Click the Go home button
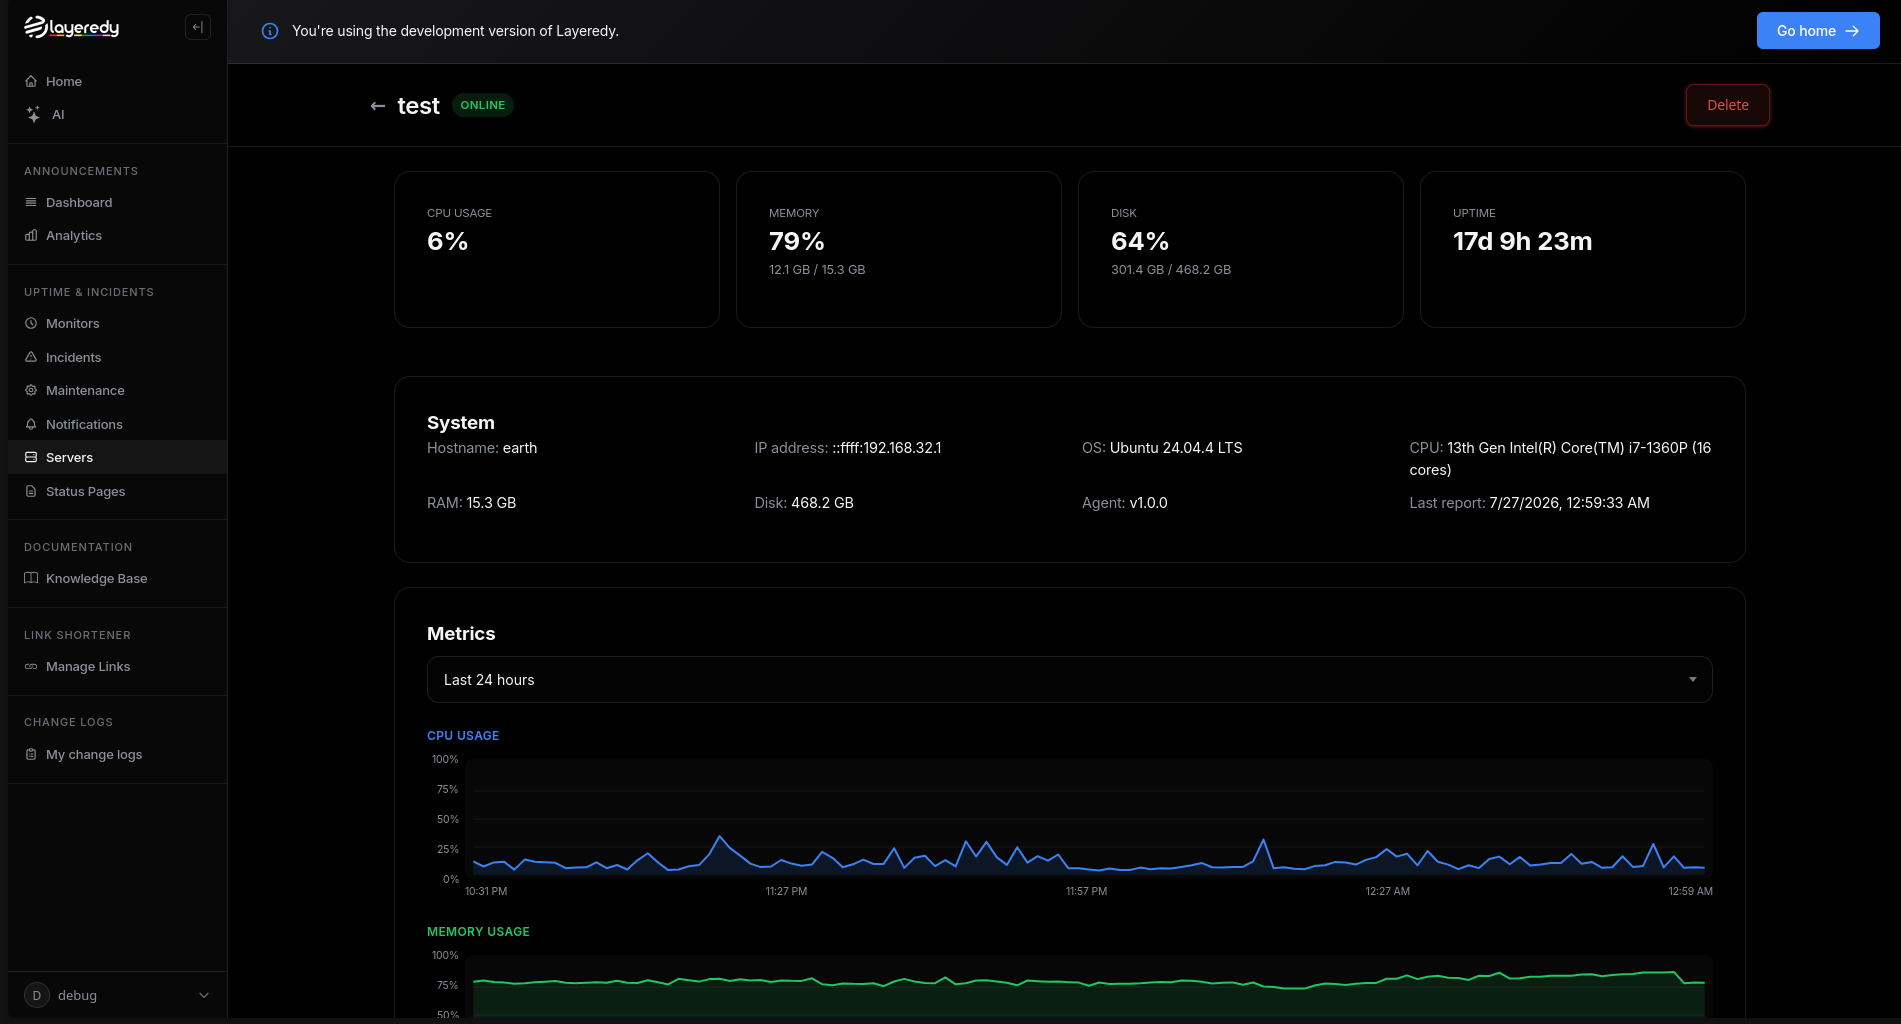 [x=1817, y=31]
